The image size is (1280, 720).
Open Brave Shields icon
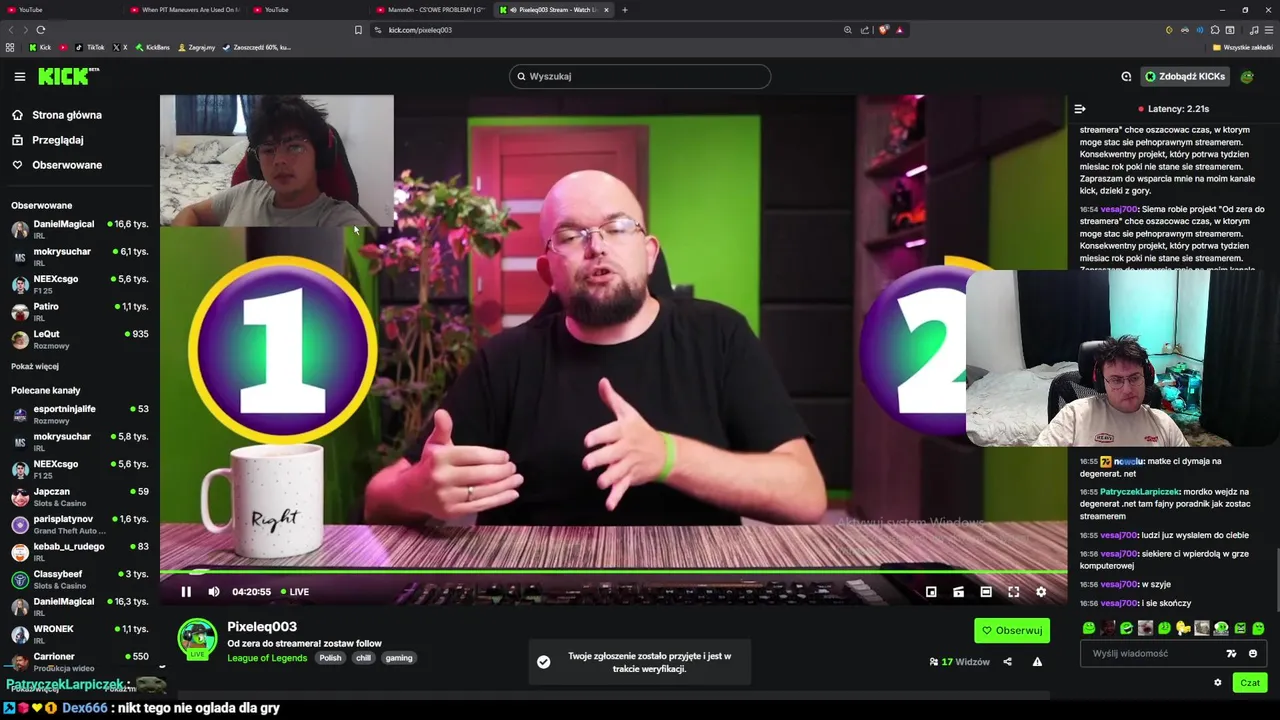click(883, 30)
